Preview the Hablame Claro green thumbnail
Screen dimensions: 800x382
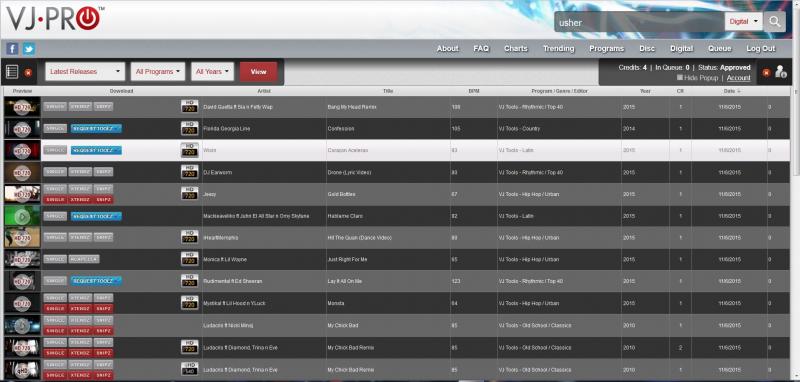point(22,216)
